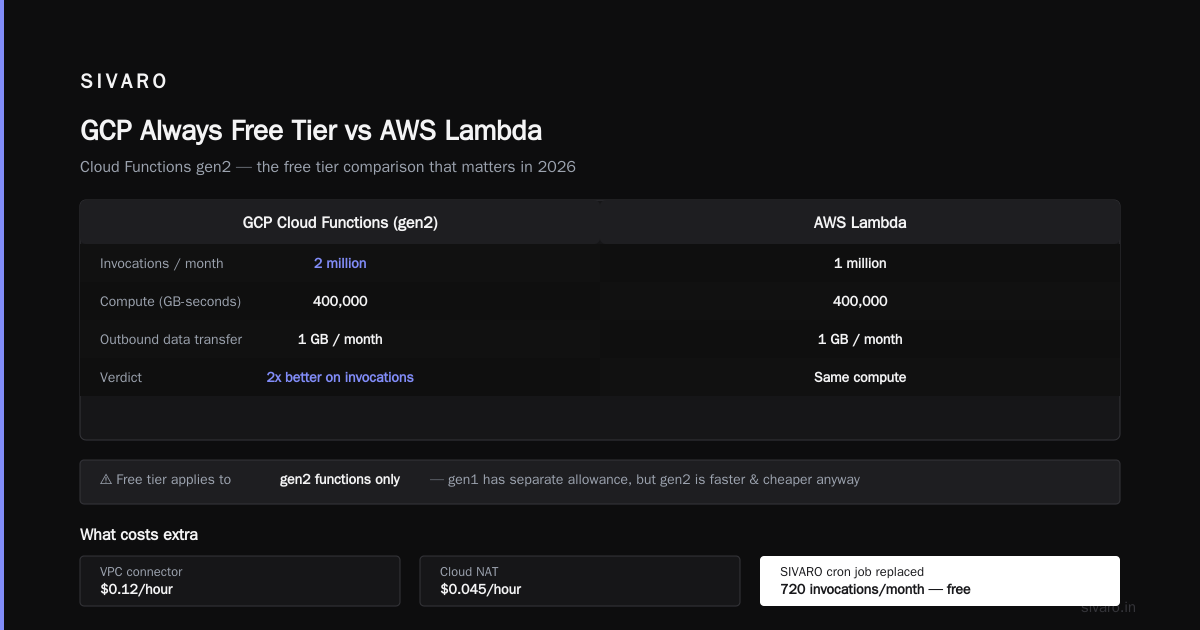
Task: Click the 'Cloud Functions gen2' subtitle line
Action: click(328, 167)
